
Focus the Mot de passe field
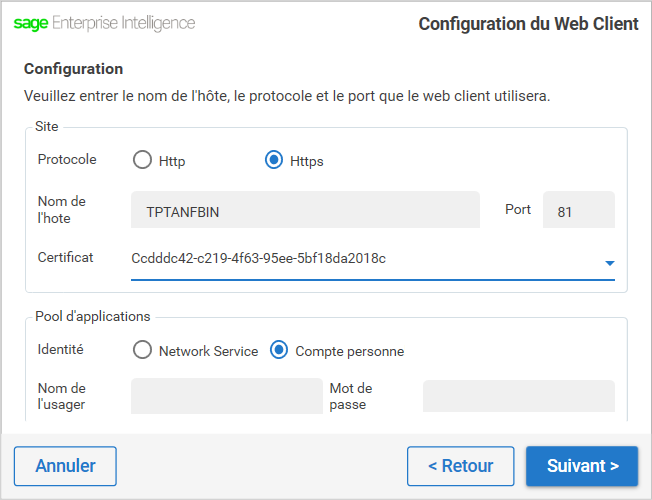click(x=518, y=396)
